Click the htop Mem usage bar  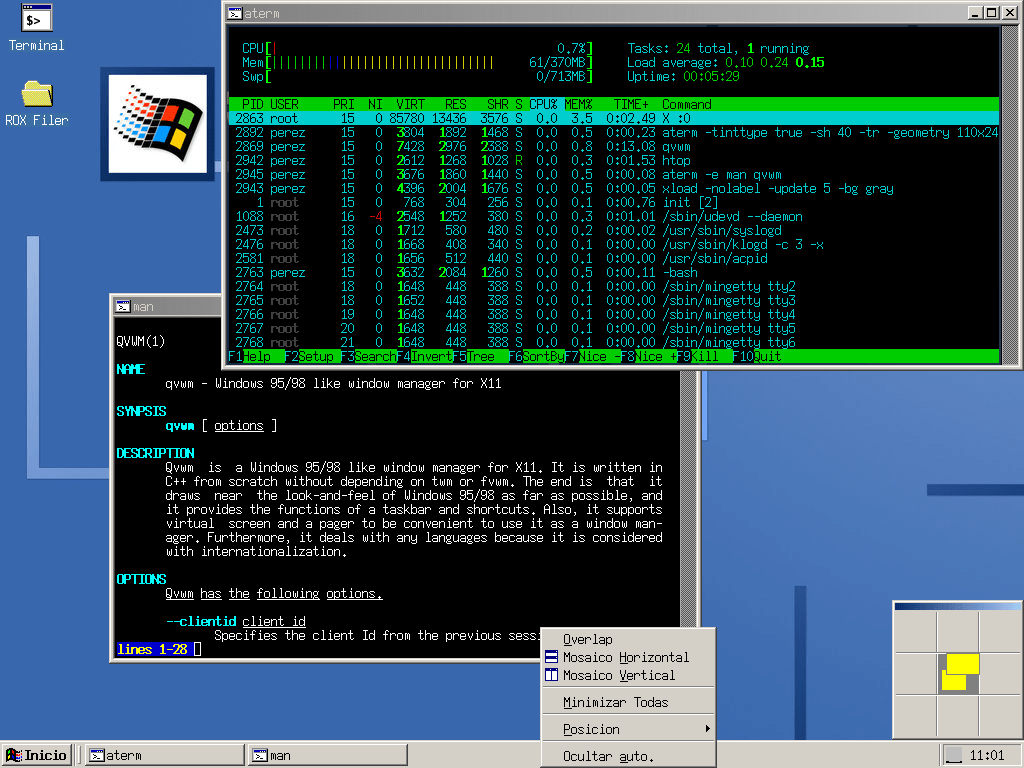(x=417, y=63)
